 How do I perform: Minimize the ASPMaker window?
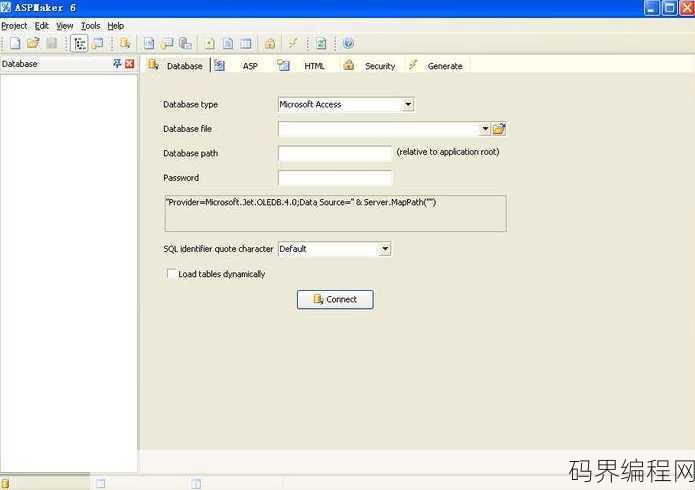point(651,8)
